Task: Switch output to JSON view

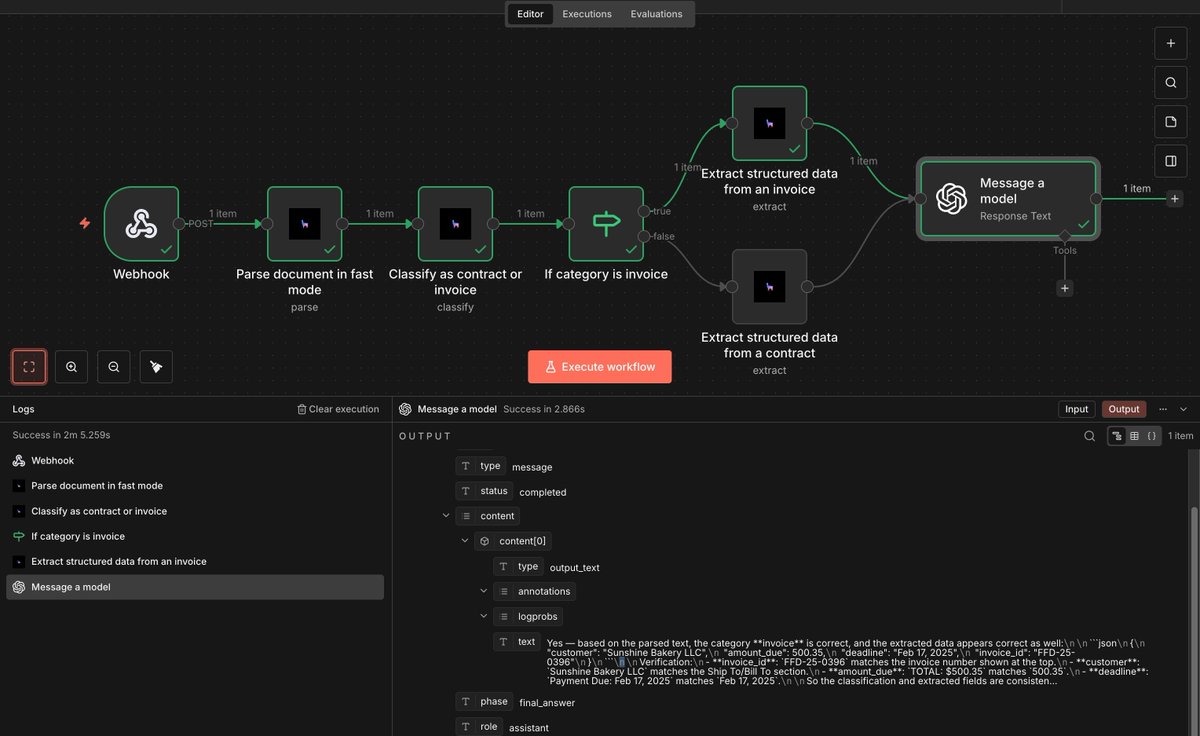Action: click(x=1151, y=436)
